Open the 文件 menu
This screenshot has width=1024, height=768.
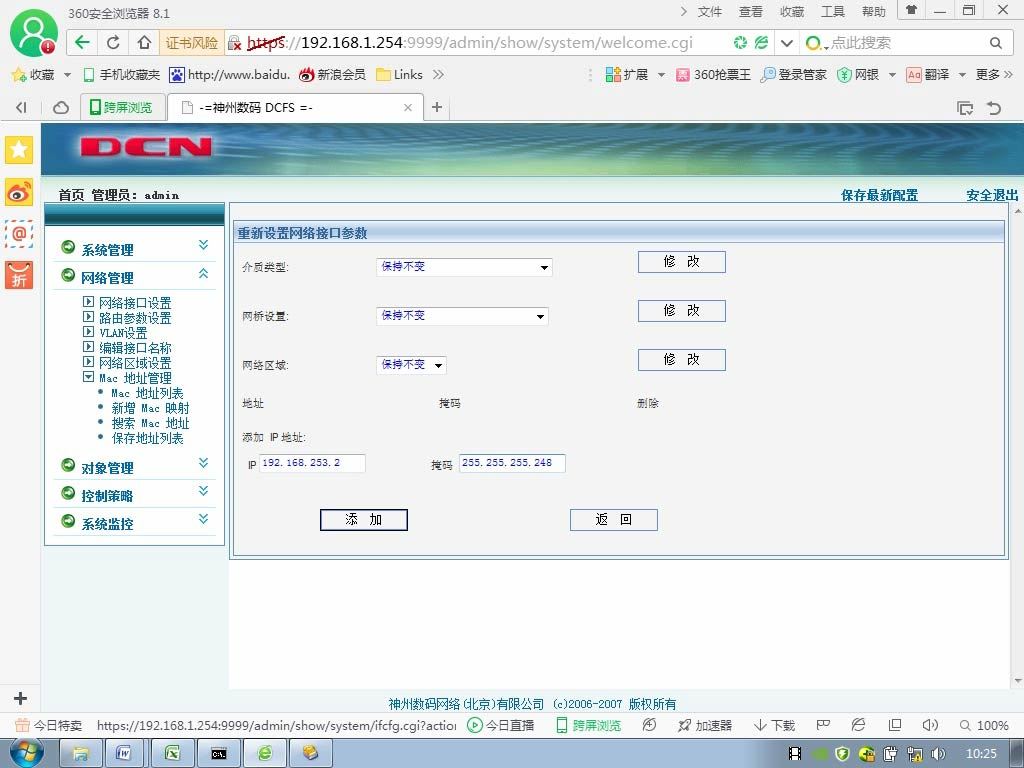tap(709, 12)
